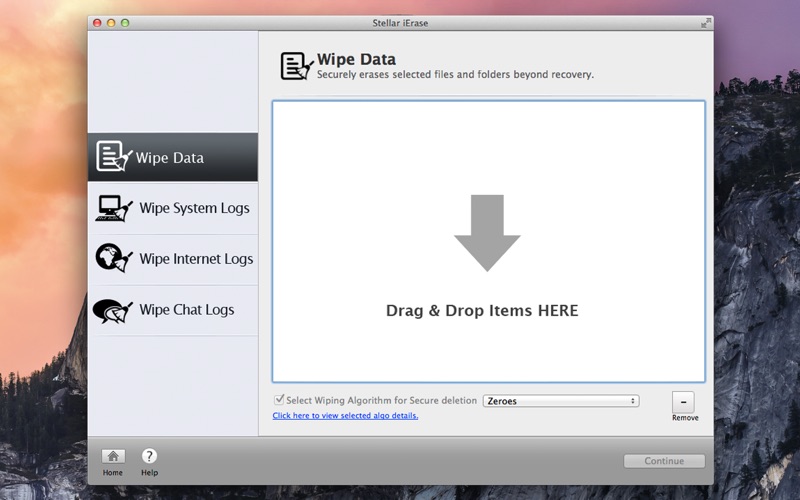Click the minus Remove button
This screenshot has height=500, width=800.
[x=683, y=402]
